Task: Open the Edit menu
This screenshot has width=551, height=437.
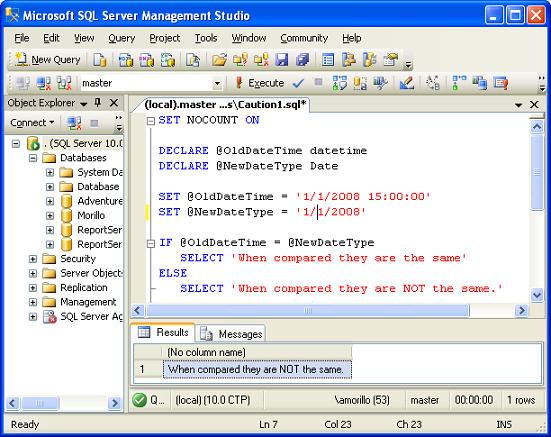Action: click(51, 38)
